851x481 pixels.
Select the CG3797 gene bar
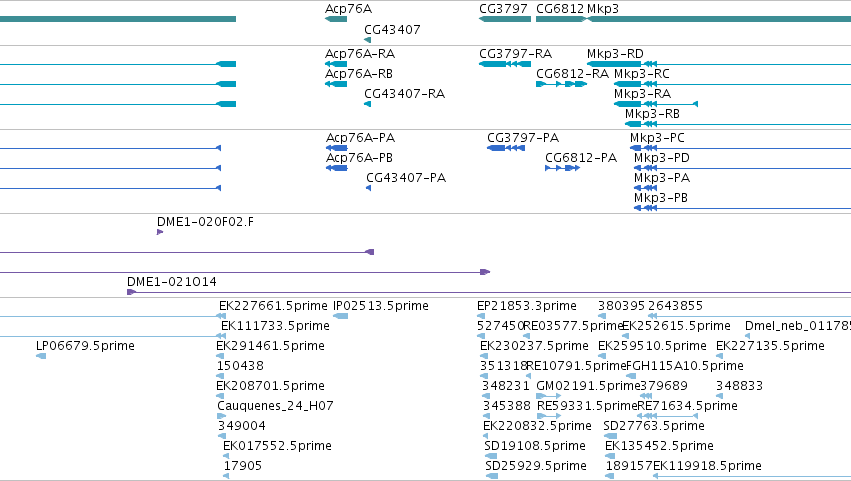[505, 19]
